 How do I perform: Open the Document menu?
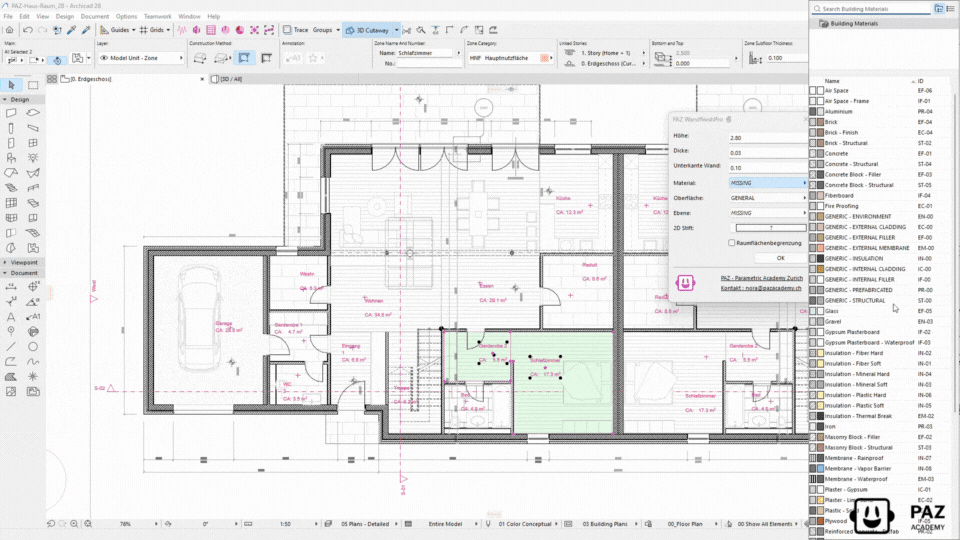pos(95,17)
